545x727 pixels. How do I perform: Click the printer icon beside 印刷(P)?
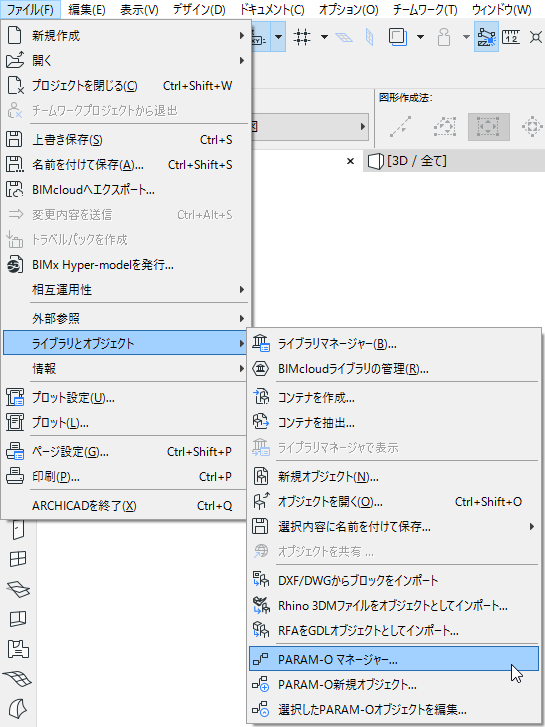tap(15, 476)
